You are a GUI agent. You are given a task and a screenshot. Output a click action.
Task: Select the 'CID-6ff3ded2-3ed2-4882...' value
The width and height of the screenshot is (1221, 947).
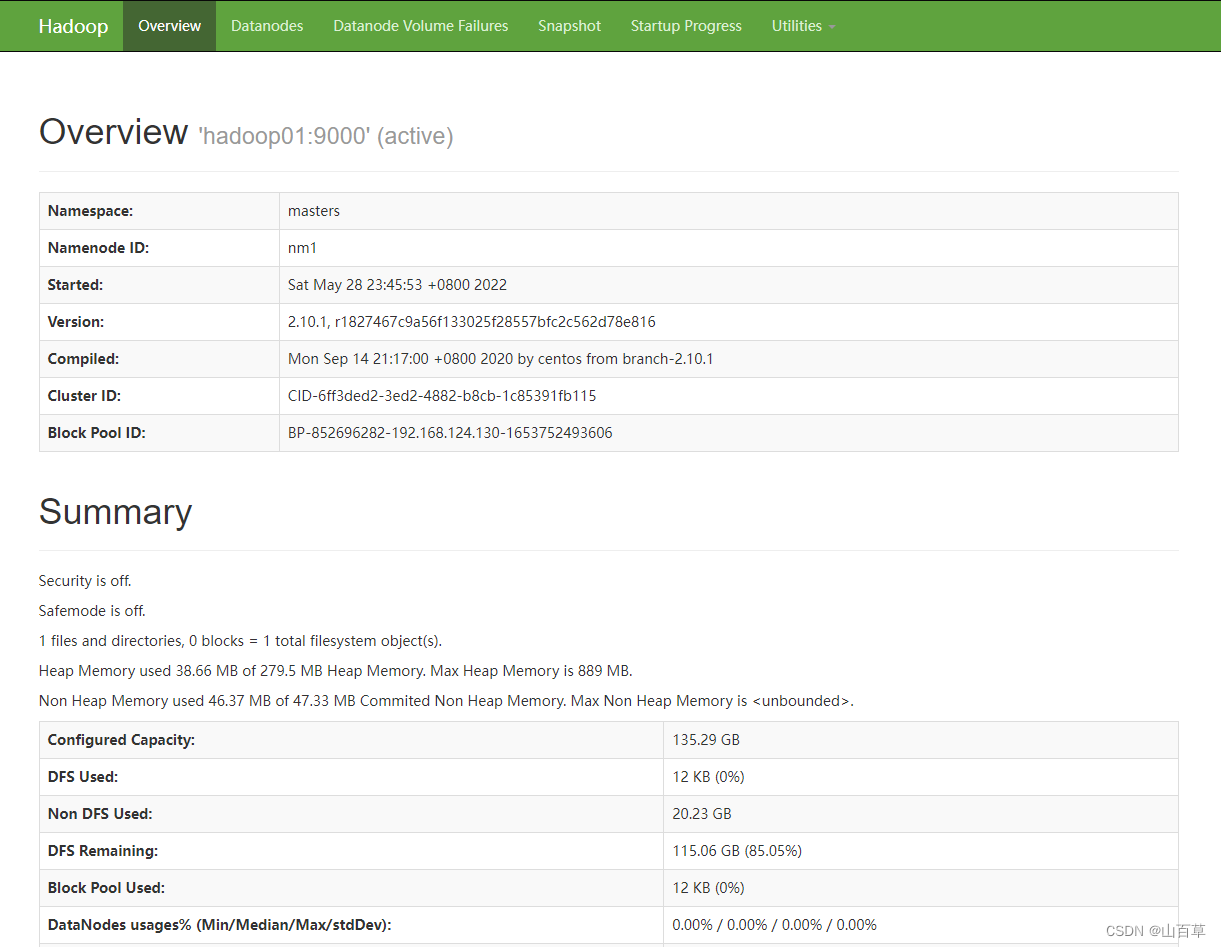click(442, 396)
